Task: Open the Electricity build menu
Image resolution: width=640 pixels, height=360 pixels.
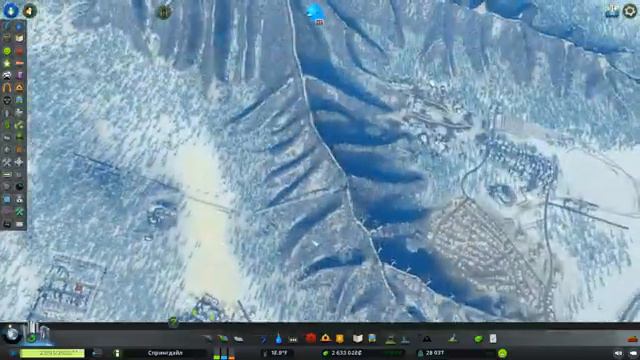Action: point(263,338)
